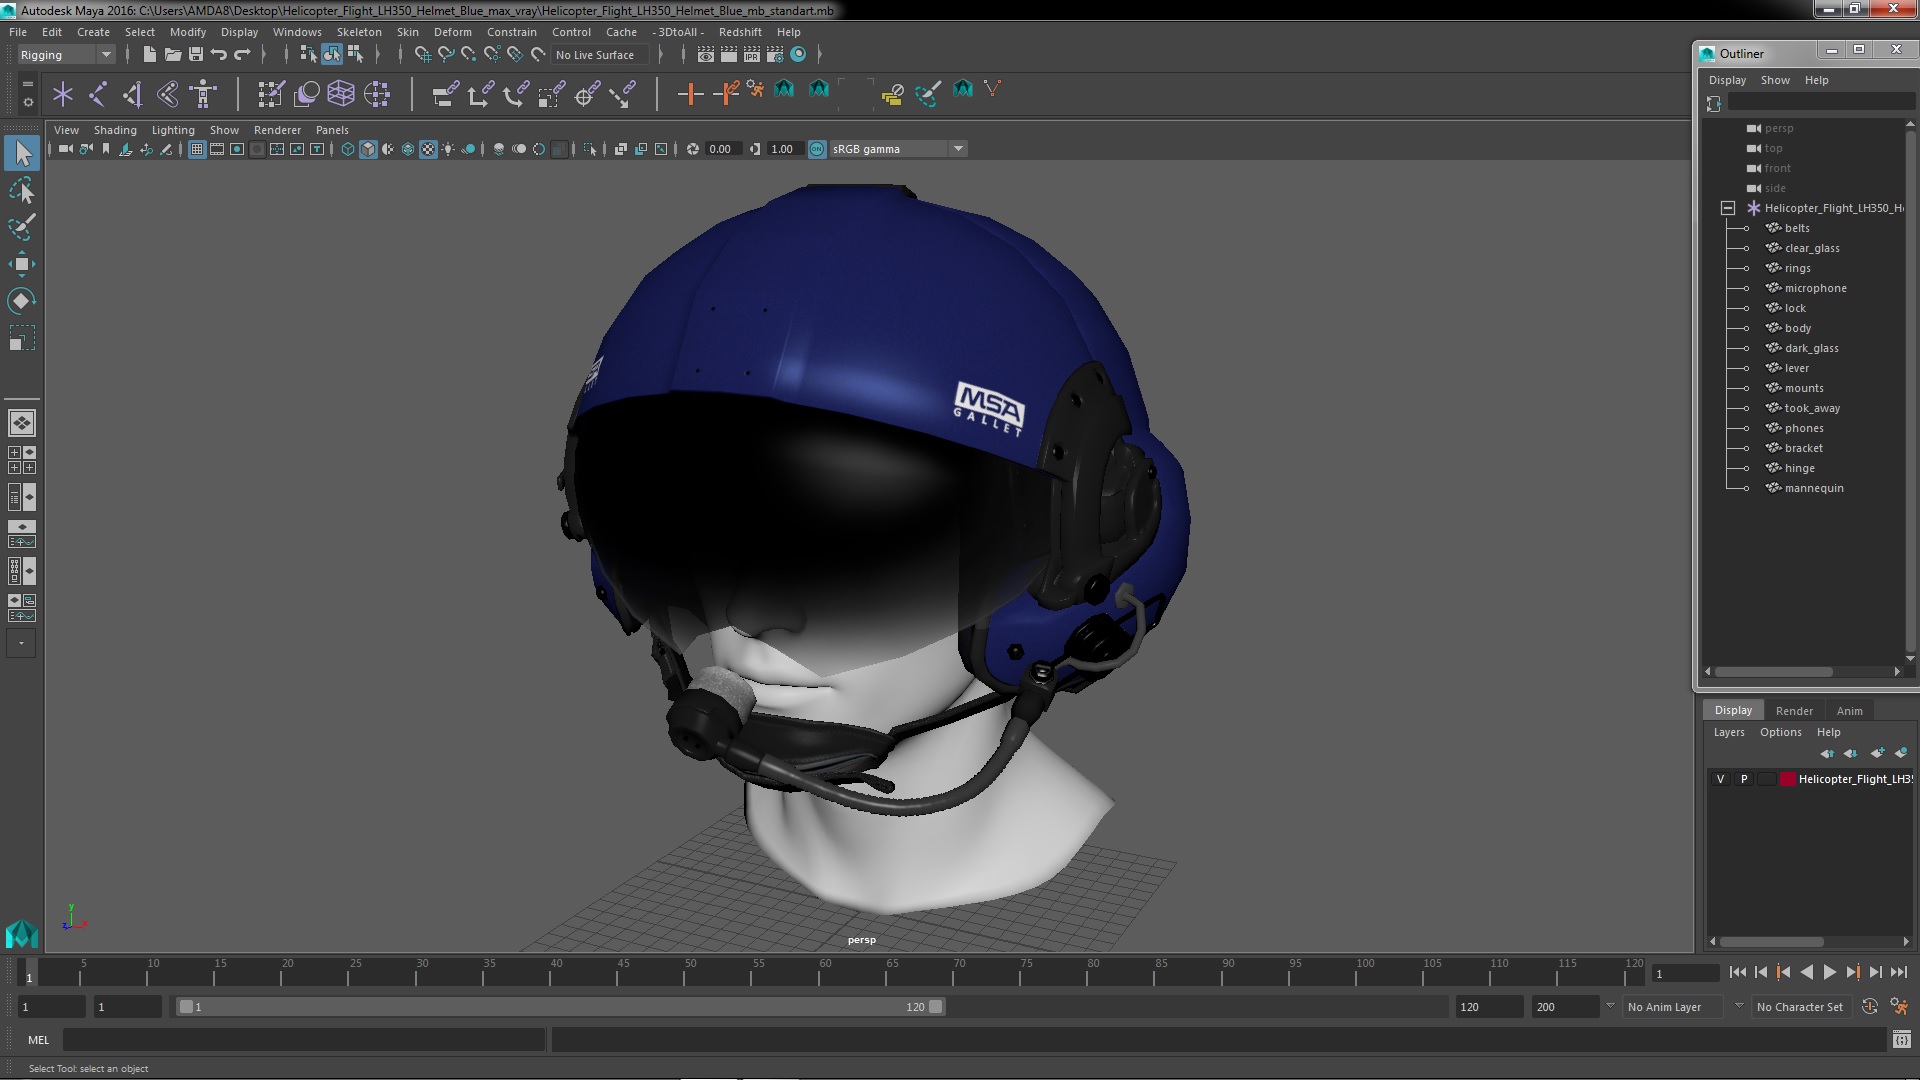The image size is (1920, 1080).
Task: Activate the Lasso select tool
Action: (22, 190)
